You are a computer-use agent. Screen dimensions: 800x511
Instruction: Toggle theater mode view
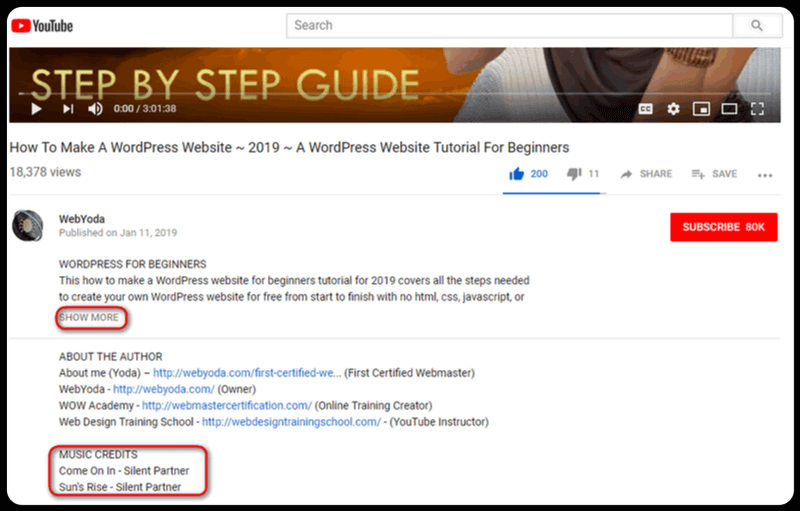(x=730, y=108)
